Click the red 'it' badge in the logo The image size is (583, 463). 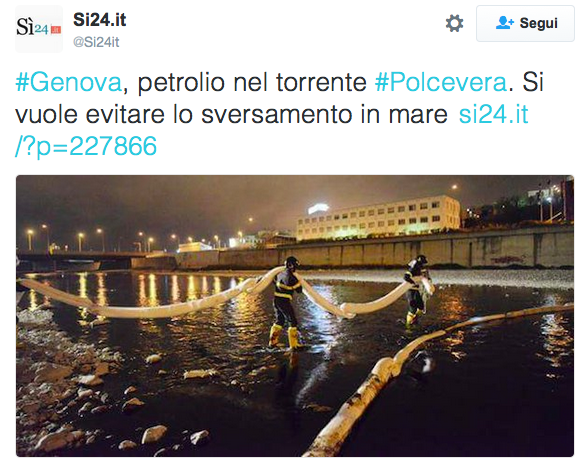56,30
